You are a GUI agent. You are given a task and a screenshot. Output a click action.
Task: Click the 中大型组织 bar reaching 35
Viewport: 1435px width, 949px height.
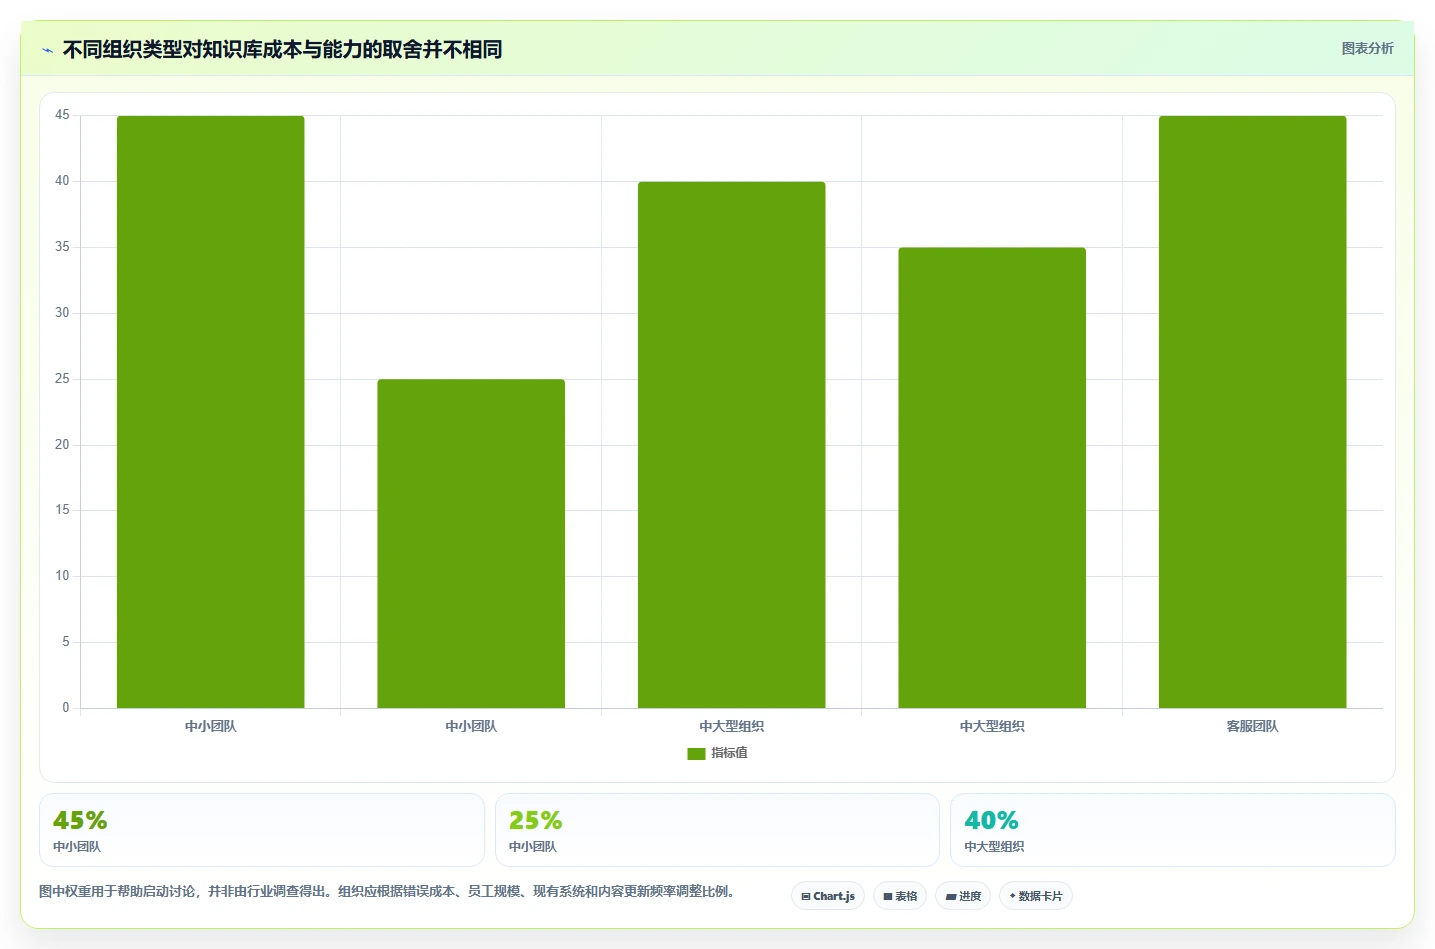pos(992,478)
